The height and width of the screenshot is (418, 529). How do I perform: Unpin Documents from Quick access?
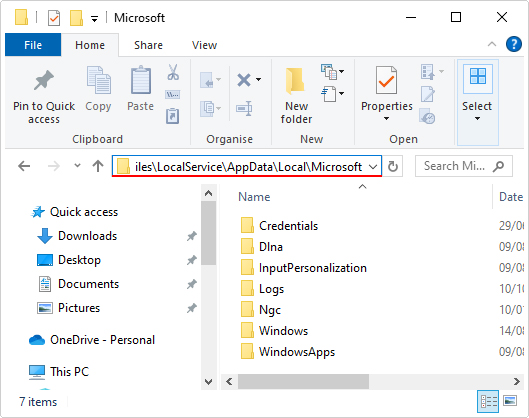192,284
